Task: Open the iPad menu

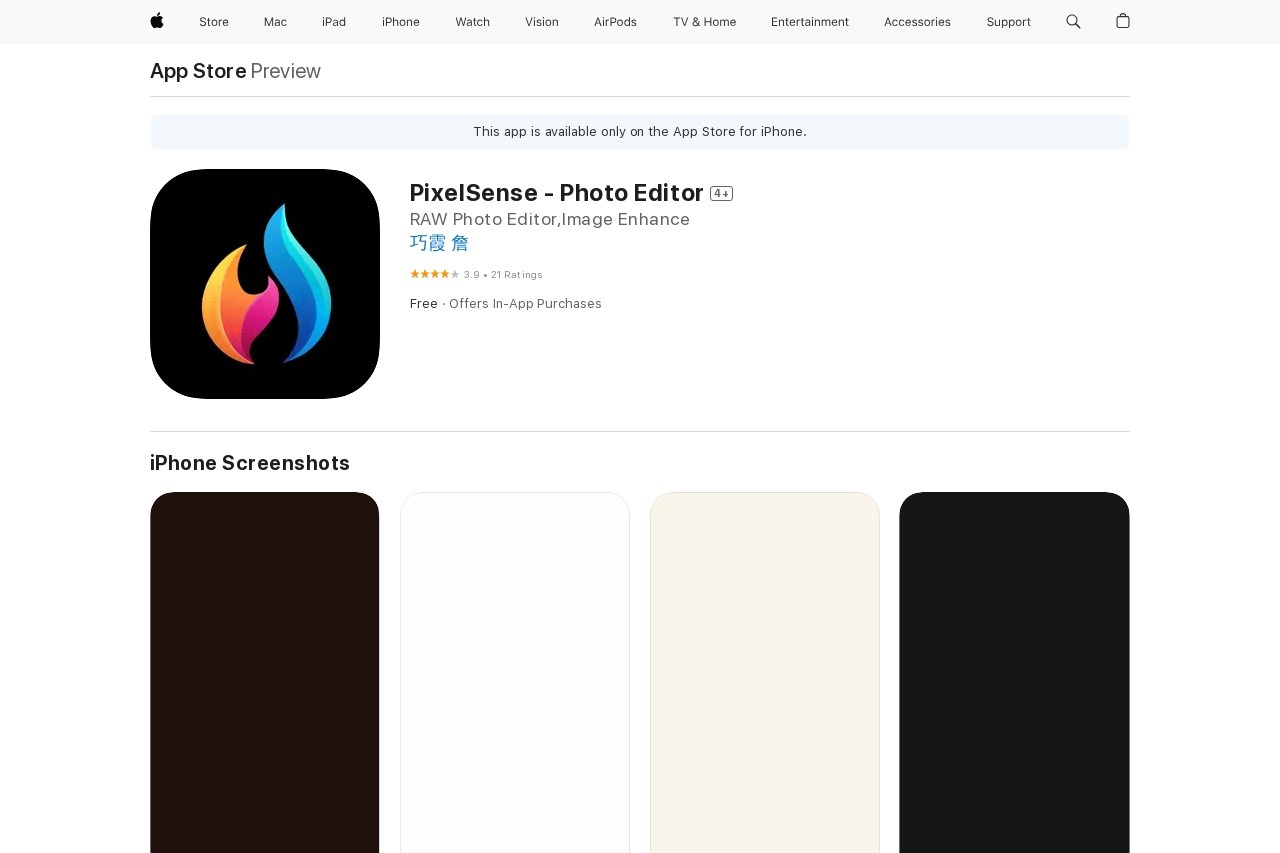Action: [334, 22]
